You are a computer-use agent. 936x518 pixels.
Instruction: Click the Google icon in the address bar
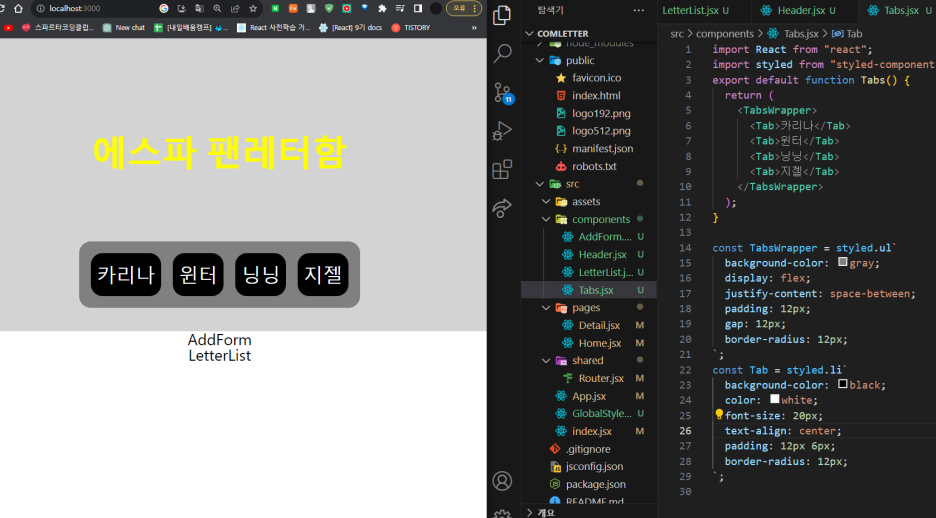coord(164,8)
